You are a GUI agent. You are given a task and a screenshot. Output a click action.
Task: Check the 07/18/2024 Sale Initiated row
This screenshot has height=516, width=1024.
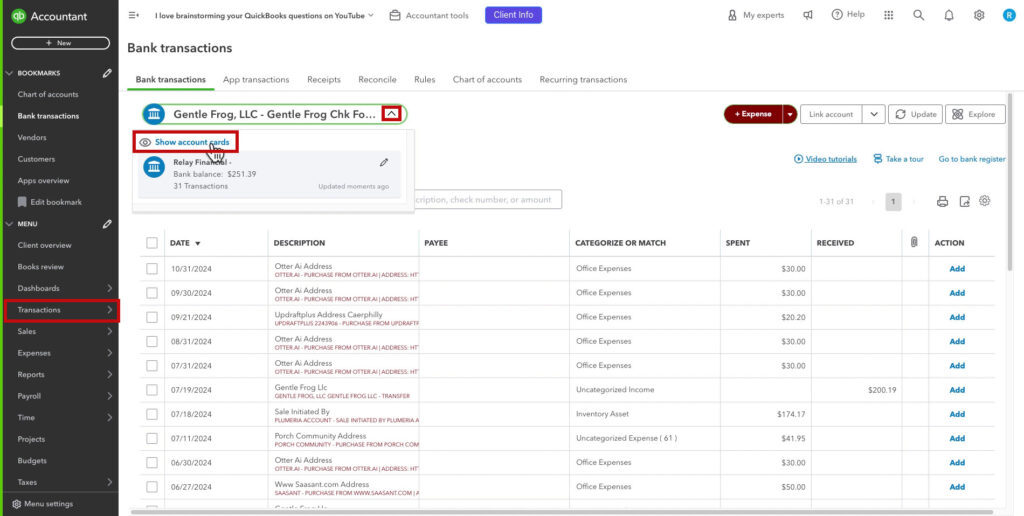click(x=152, y=414)
